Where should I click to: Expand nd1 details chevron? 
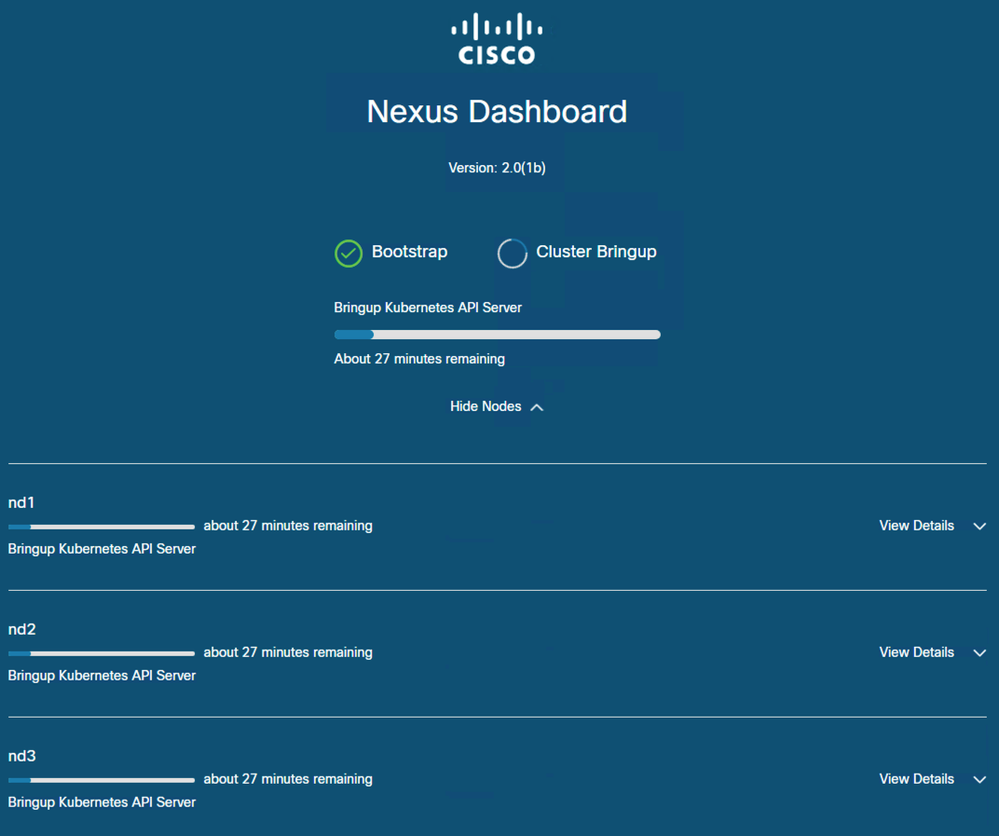tap(980, 526)
